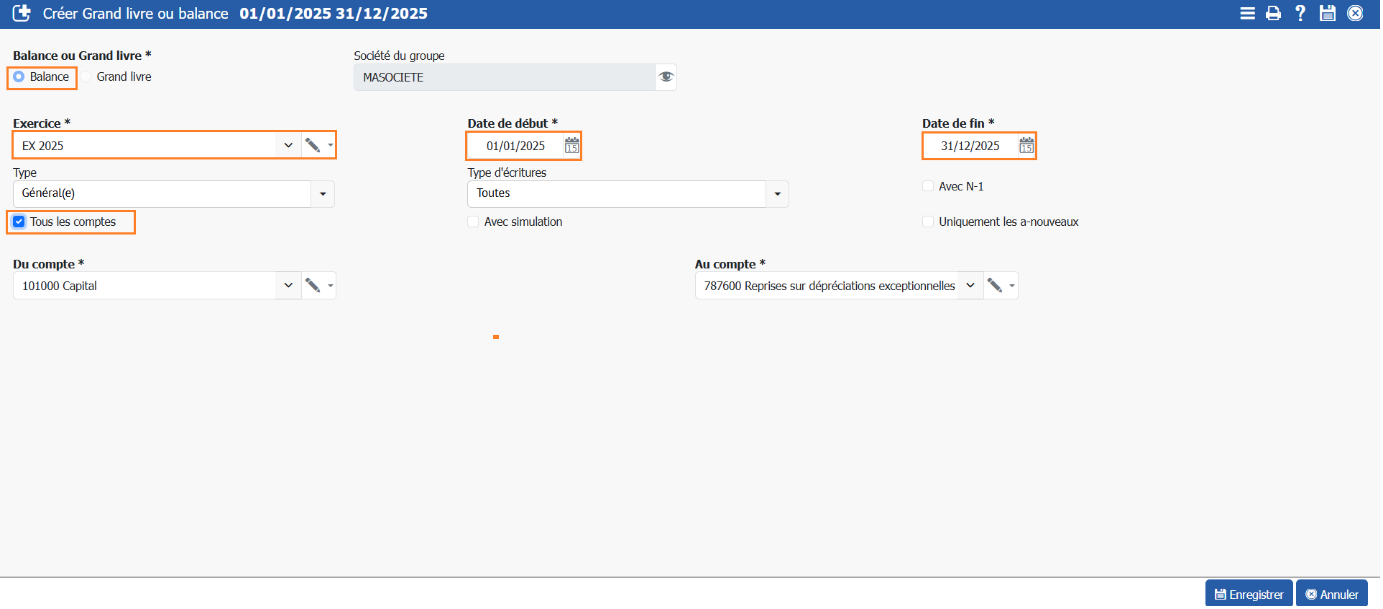Click pencil edit icon beside Du compte
Image resolution: width=1383 pixels, height=609 pixels.
(x=313, y=286)
